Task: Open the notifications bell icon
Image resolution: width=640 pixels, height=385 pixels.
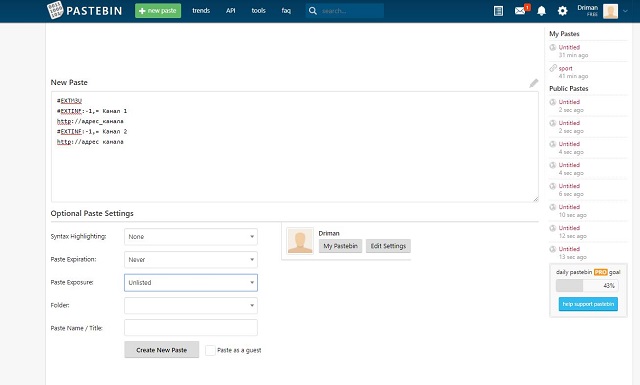Action: pyautogui.click(x=541, y=11)
